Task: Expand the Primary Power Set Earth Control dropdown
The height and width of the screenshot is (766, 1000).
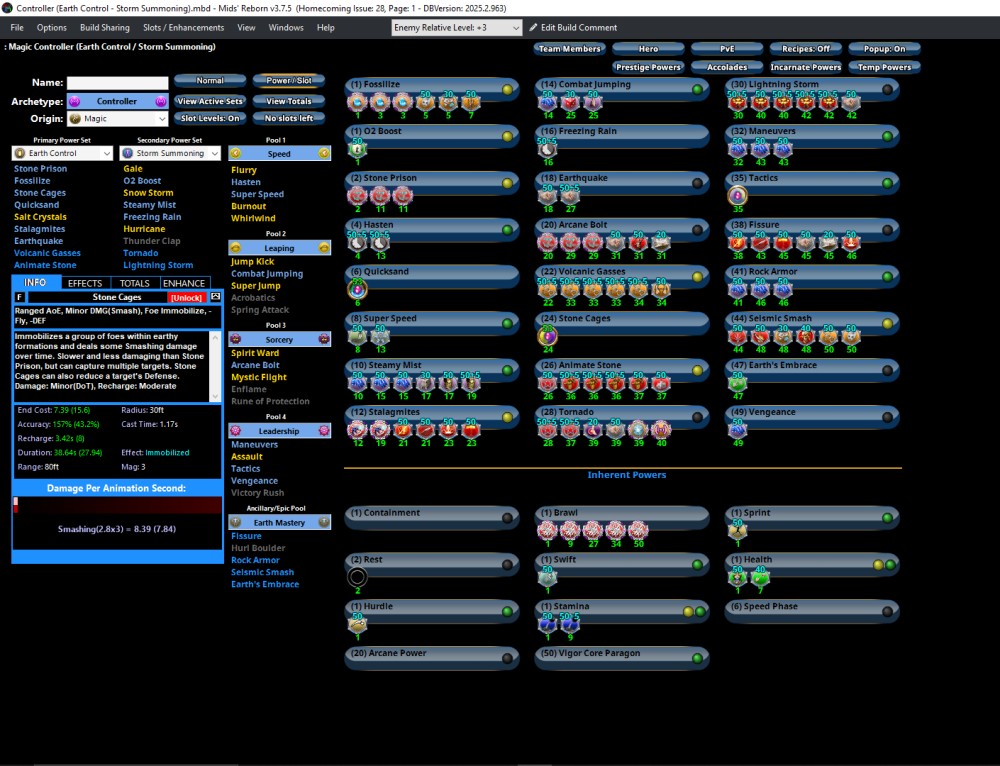Action: click(x=63, y=154)
